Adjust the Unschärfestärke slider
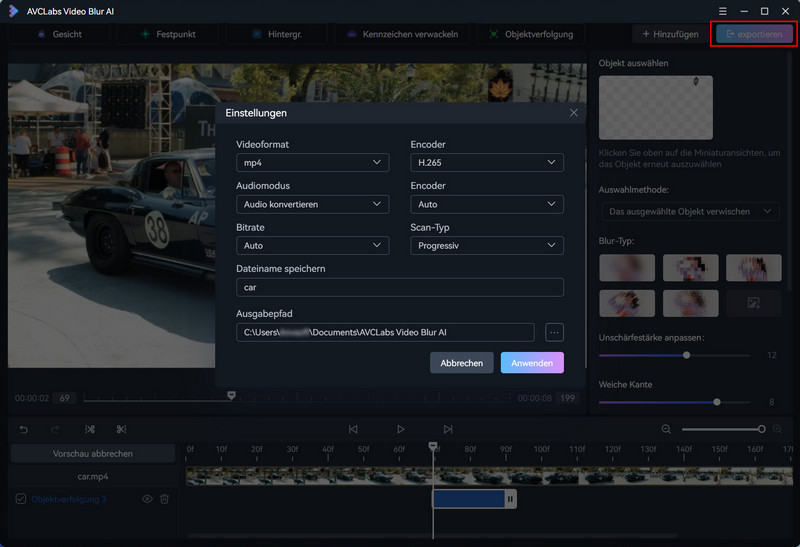 686,355
